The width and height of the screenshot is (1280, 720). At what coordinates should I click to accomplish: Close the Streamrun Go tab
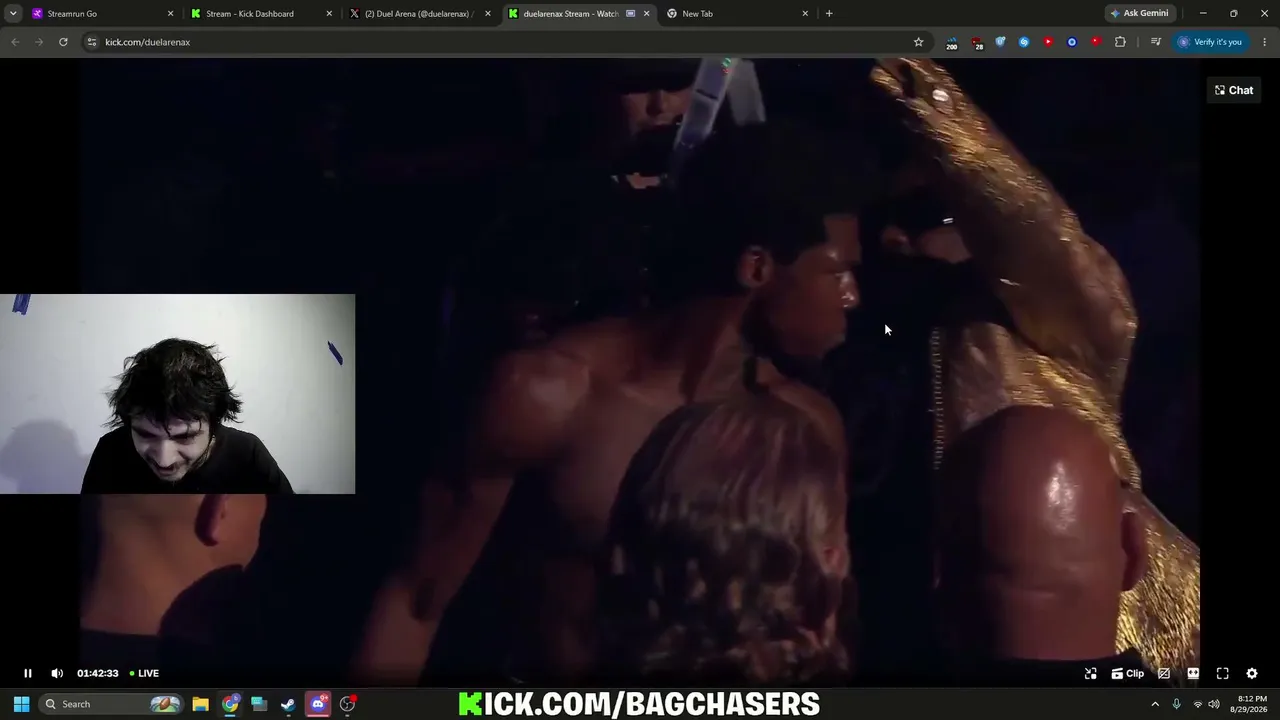tap(170, 14)
